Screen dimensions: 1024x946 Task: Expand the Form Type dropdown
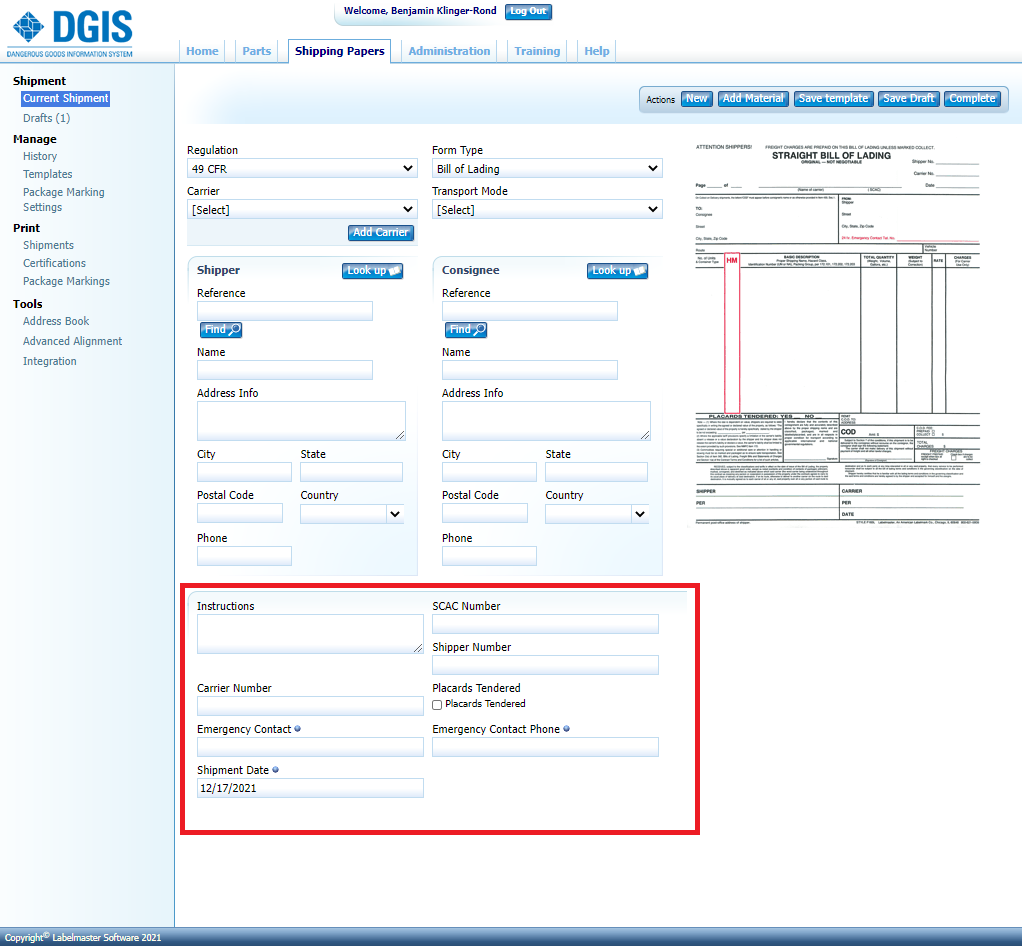pos(547,169)
